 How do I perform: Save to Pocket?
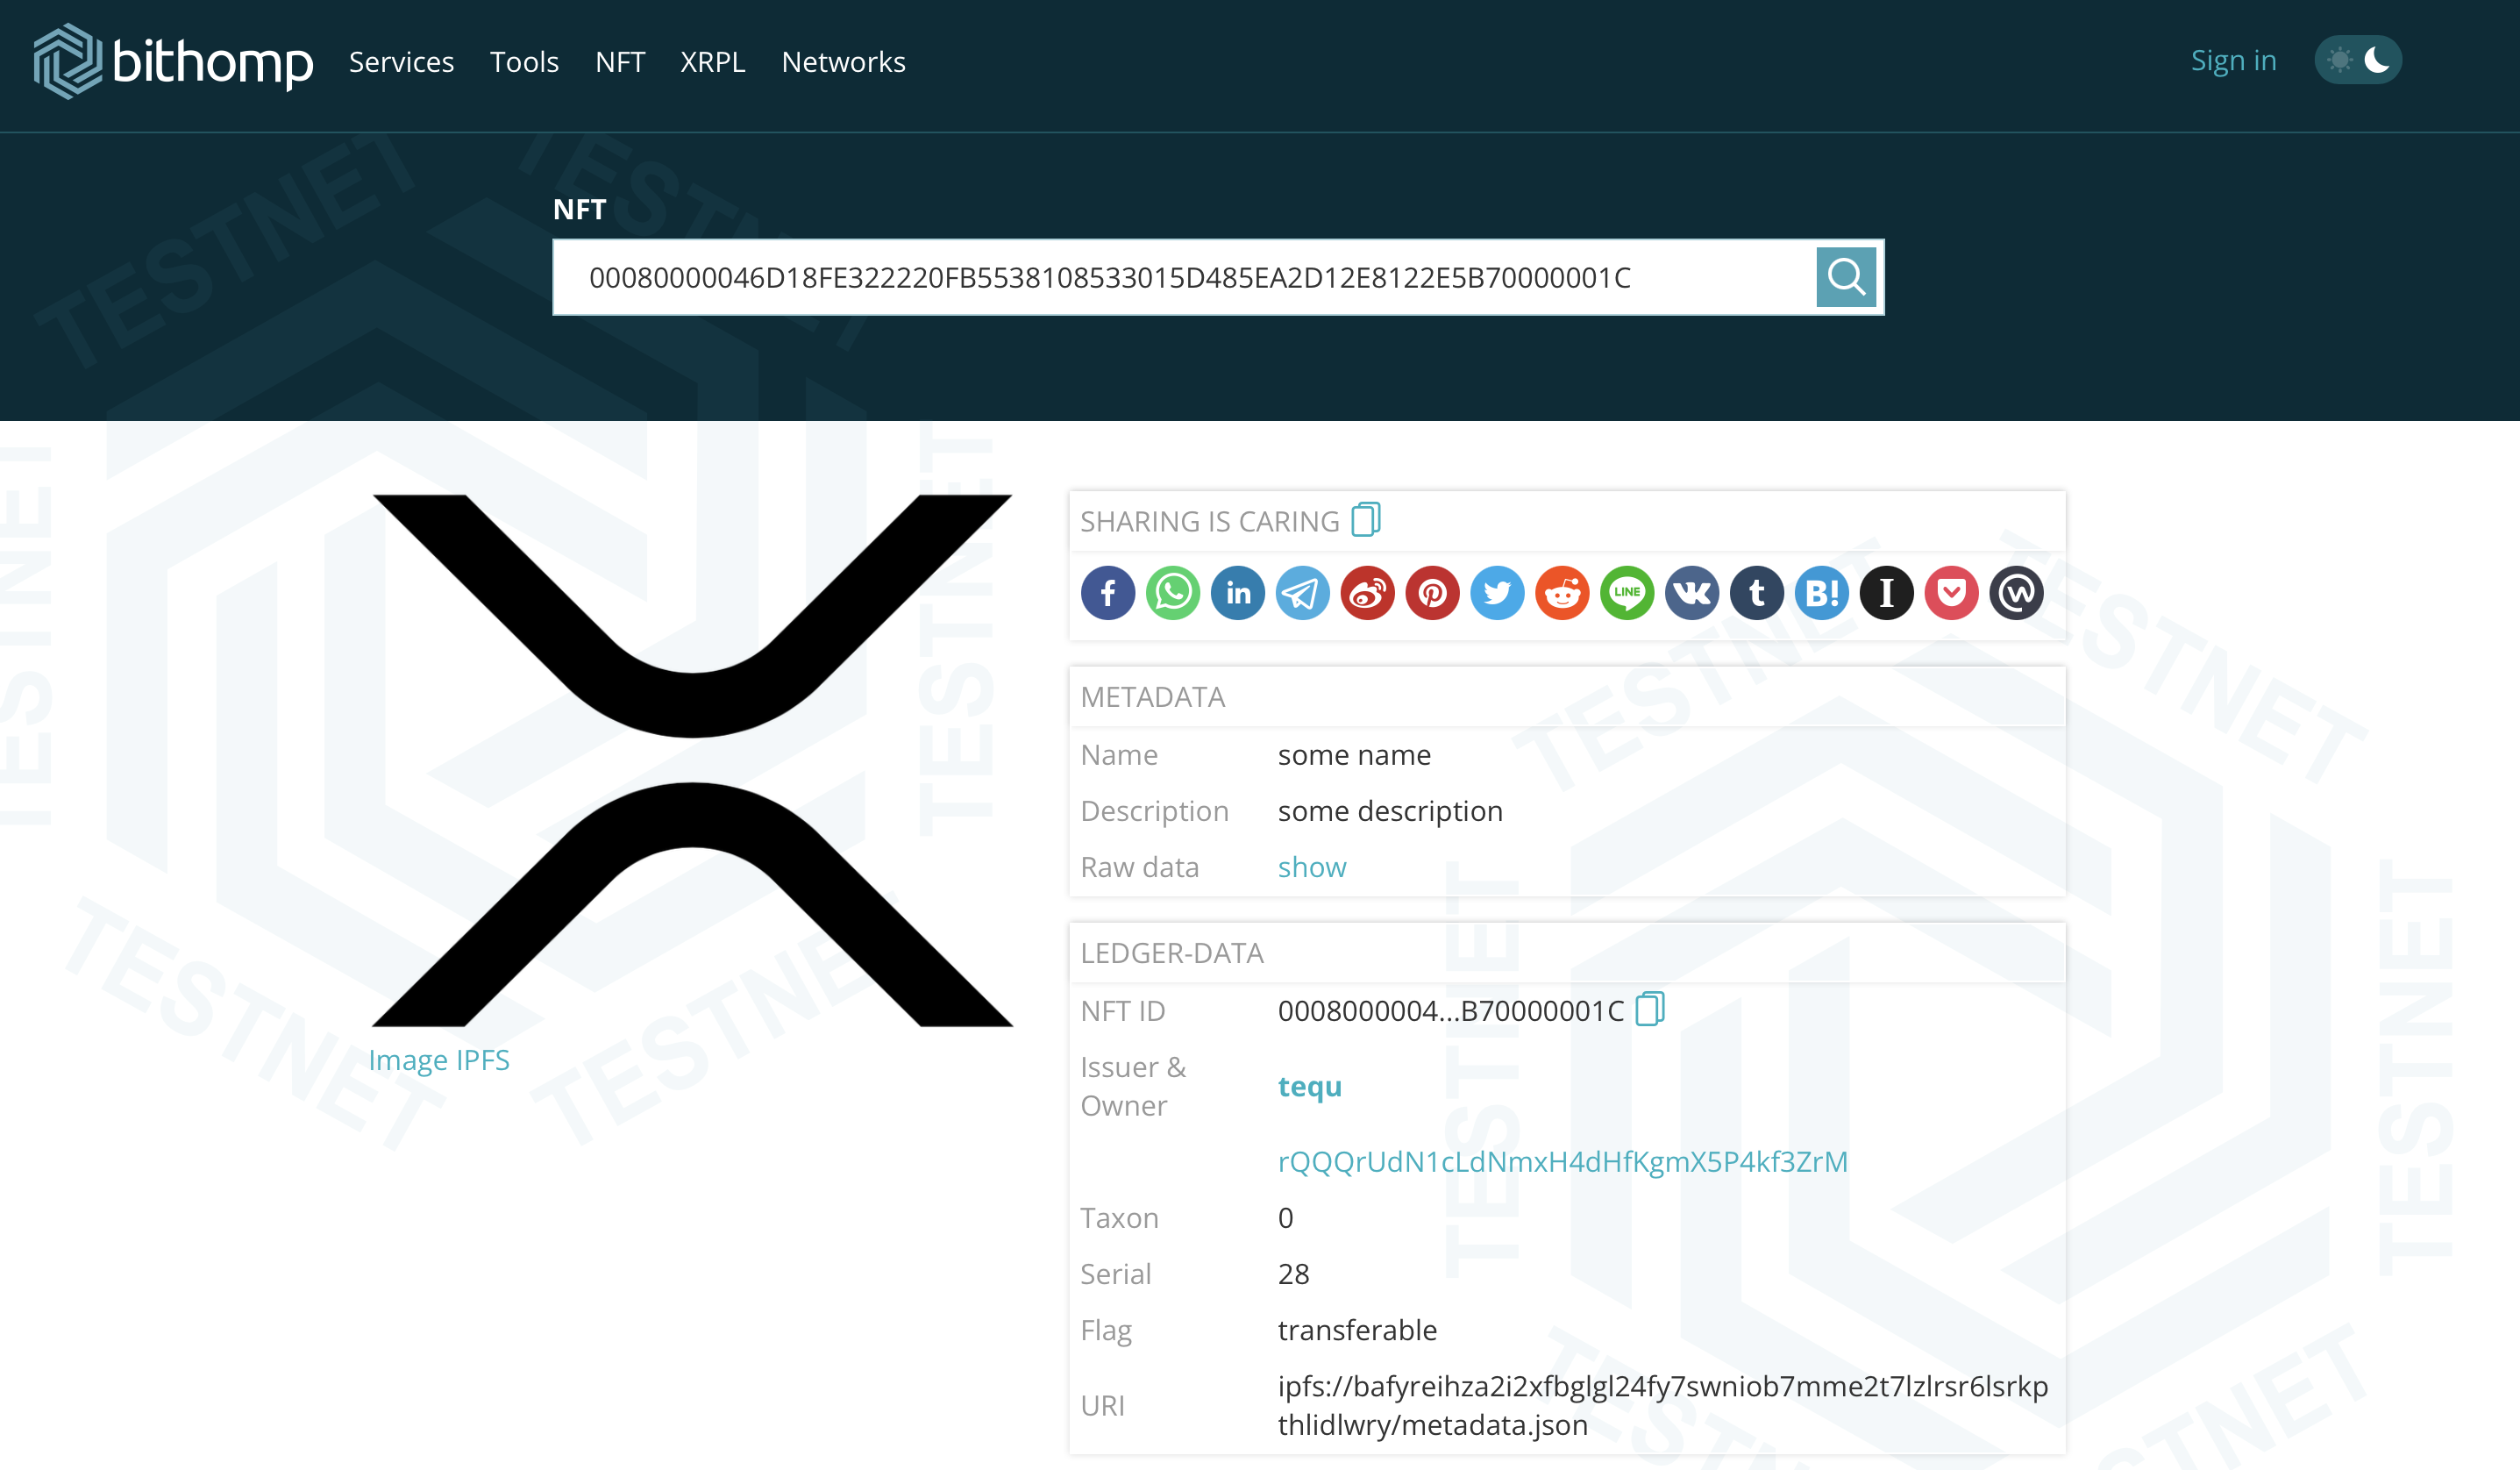coord(1952,594)
